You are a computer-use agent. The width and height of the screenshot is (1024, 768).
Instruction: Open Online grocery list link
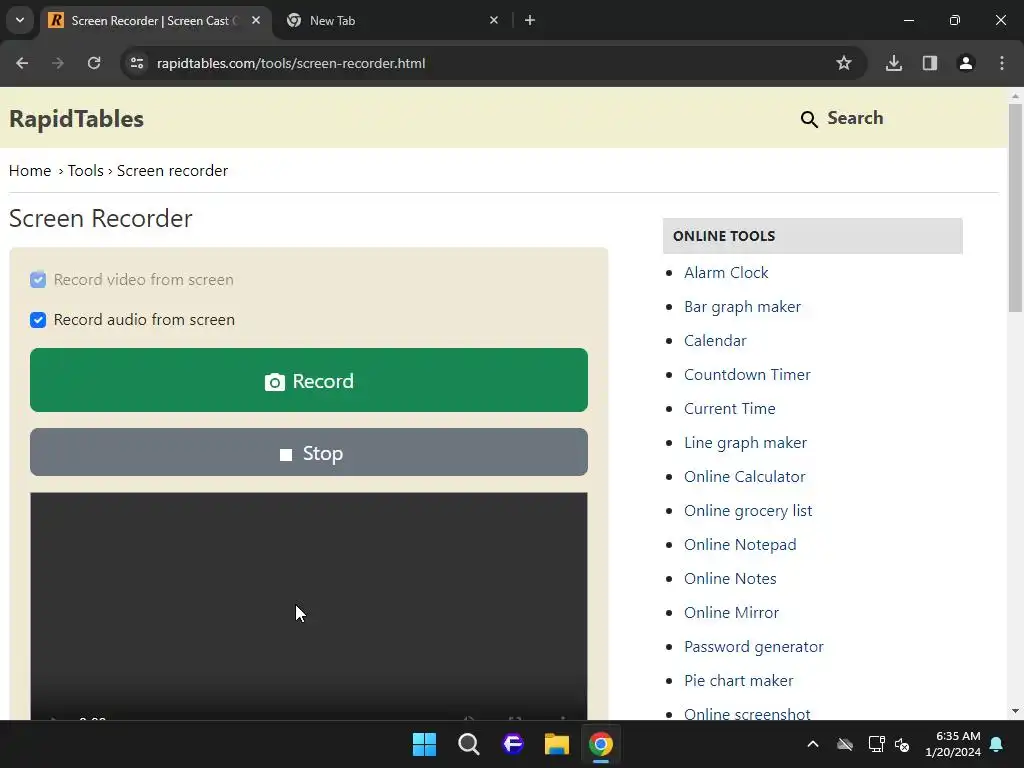[x=748, y=510]
